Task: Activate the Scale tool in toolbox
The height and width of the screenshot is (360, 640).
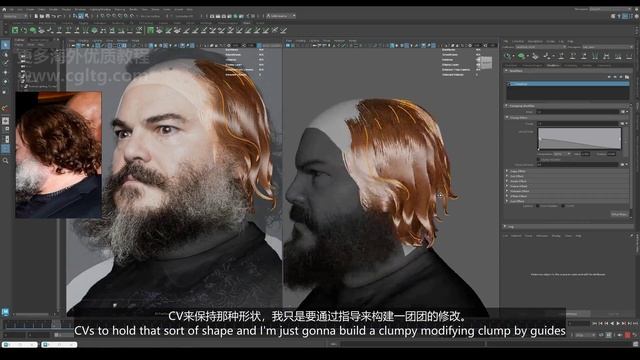Action: [5, 91]
